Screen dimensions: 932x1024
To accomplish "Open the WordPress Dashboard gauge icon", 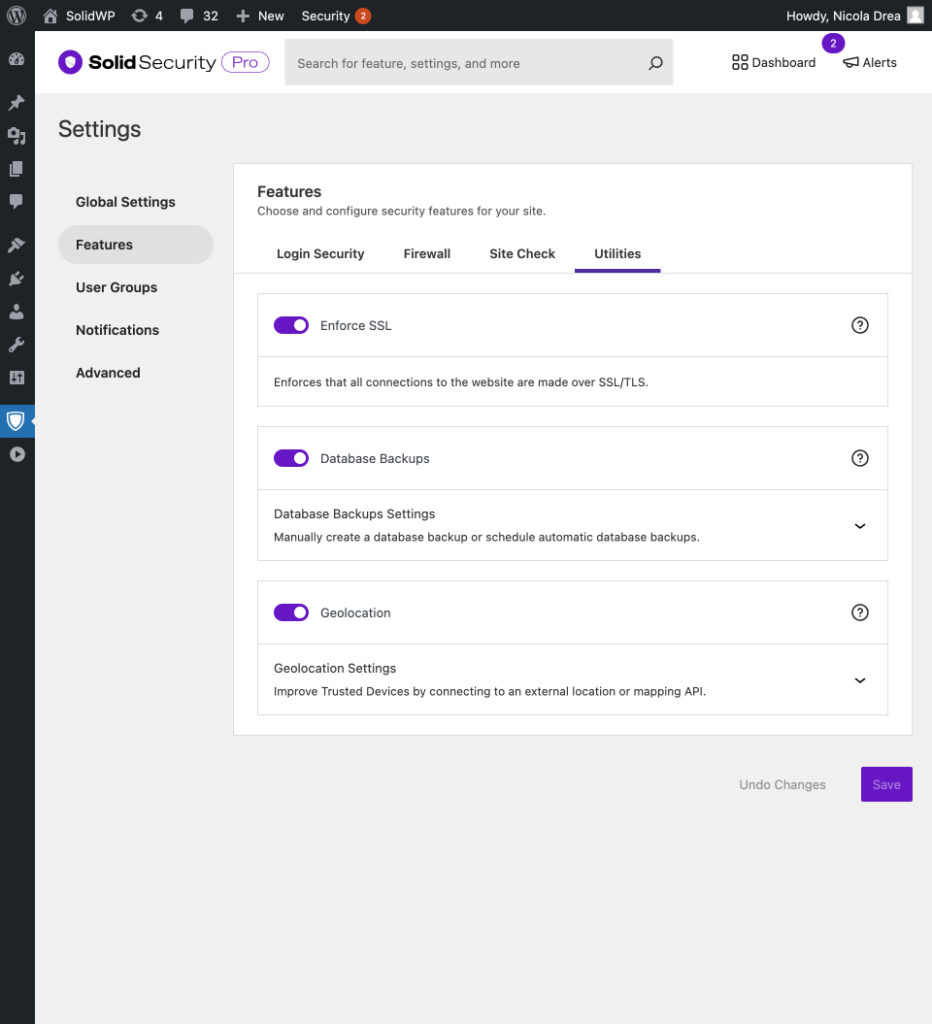I will point(16,59).
